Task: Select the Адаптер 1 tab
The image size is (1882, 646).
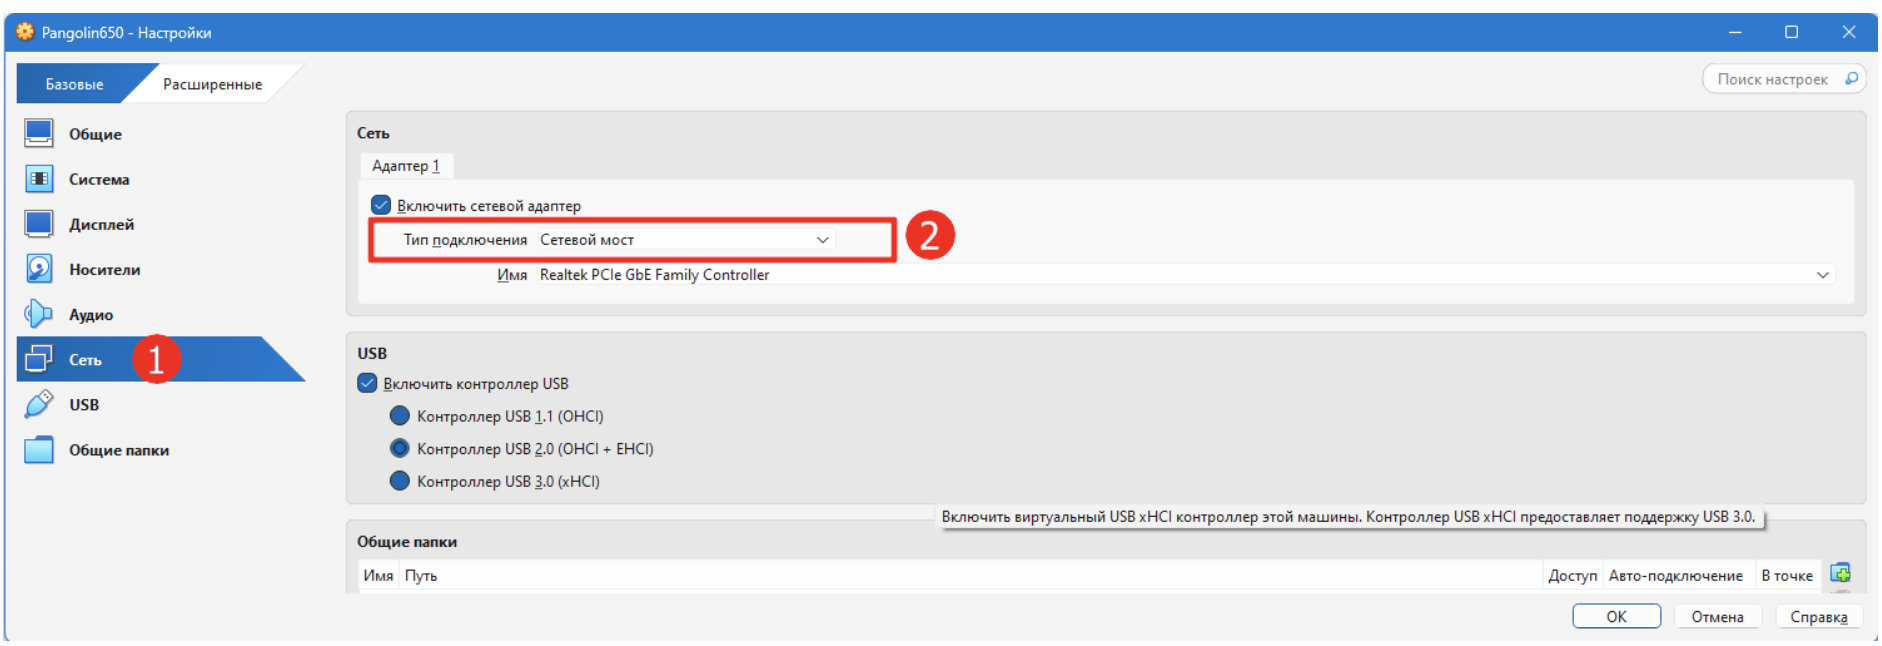Action: pos(406,166)
